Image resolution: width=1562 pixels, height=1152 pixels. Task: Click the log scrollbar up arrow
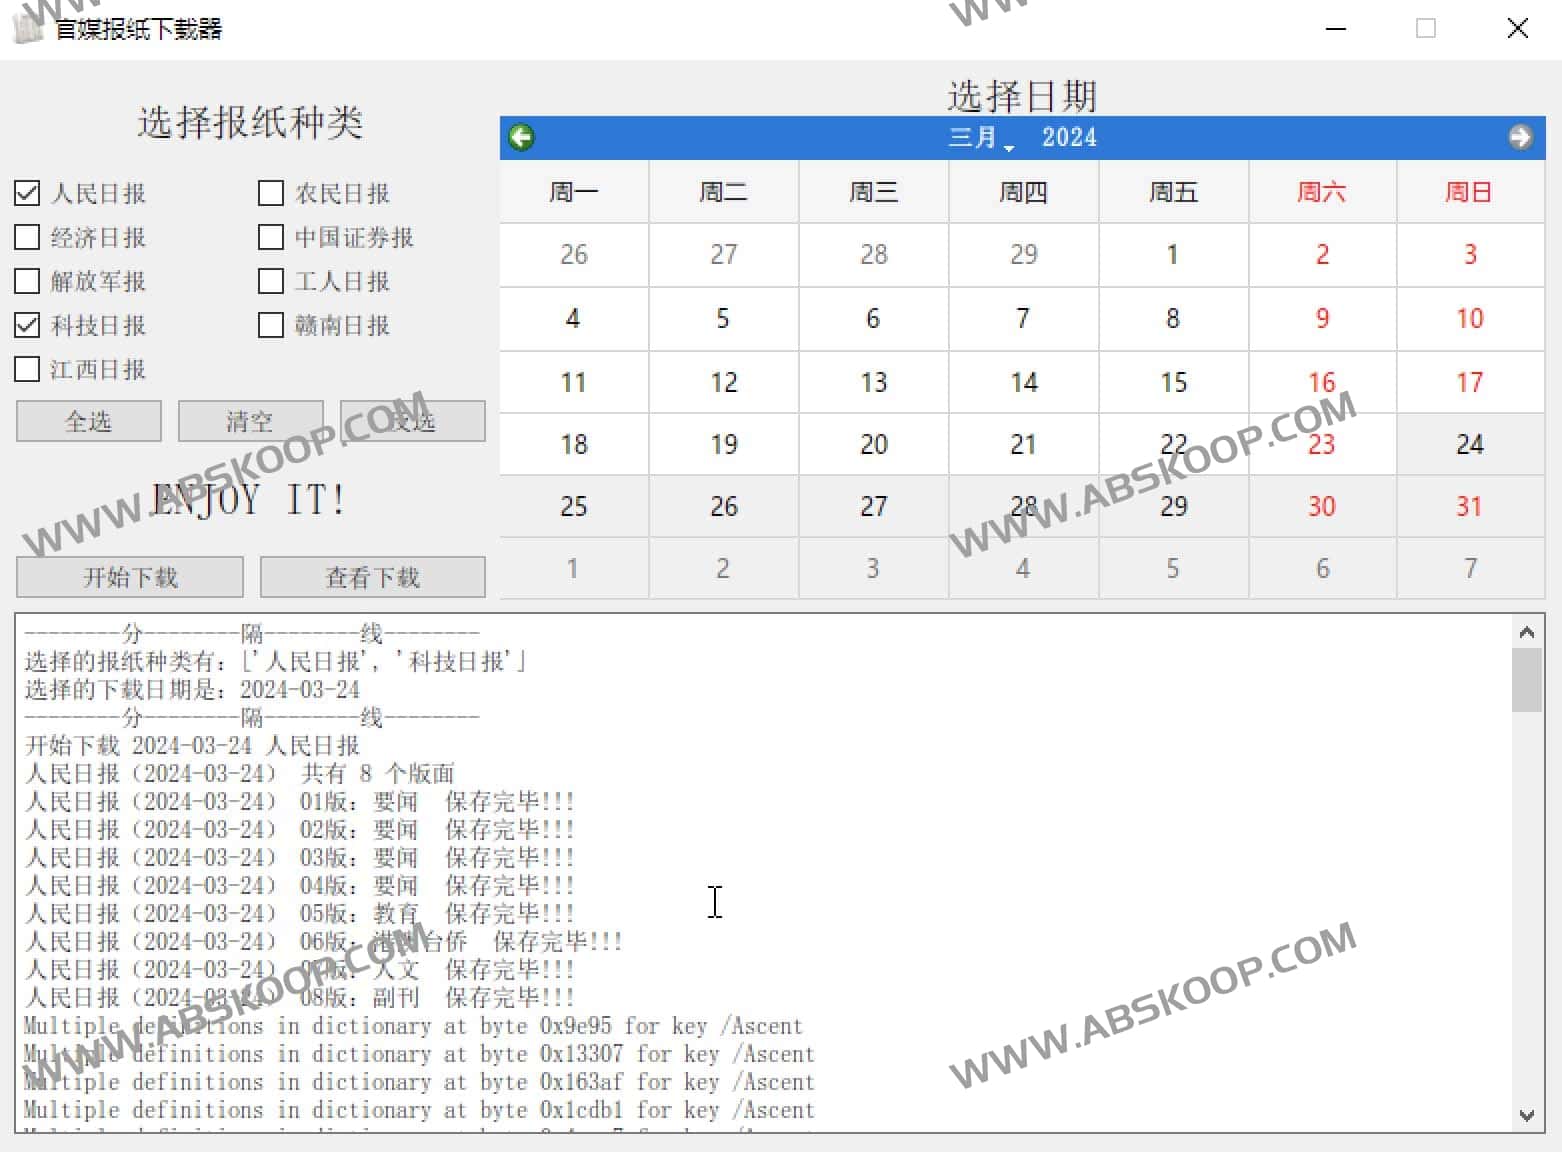coord(1526,632)
